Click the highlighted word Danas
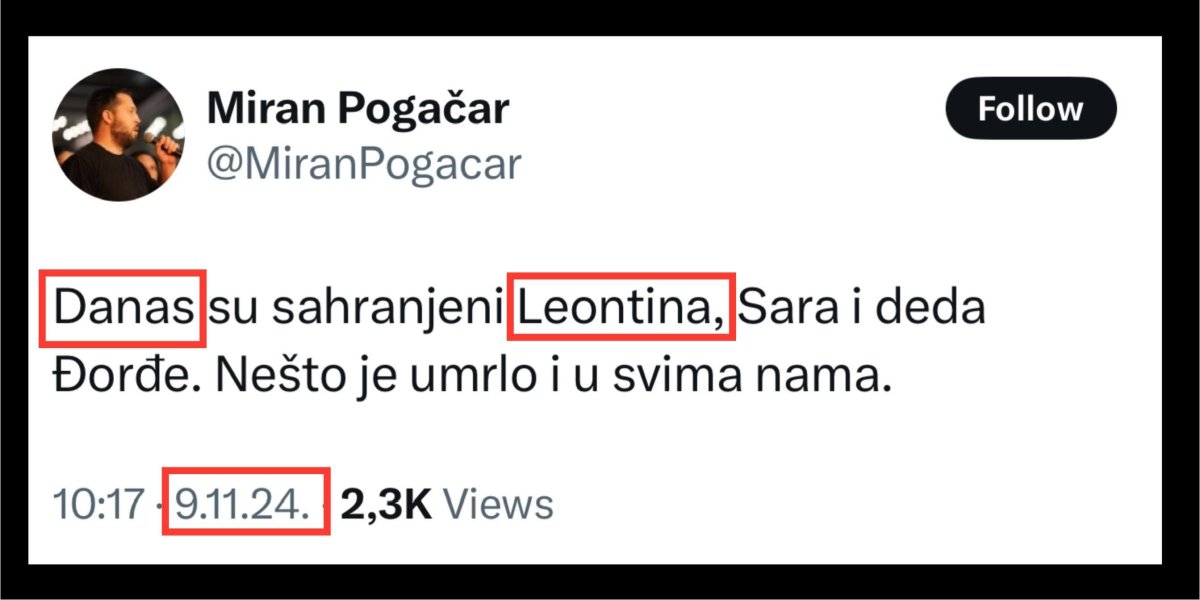This screenshot has height=600, width=1200. tap(122, 308)
